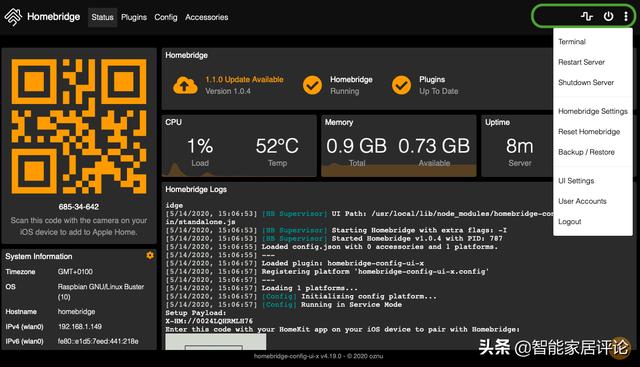
Task: Open Homebridge Settings from the menu
Action: coord(593,111)
